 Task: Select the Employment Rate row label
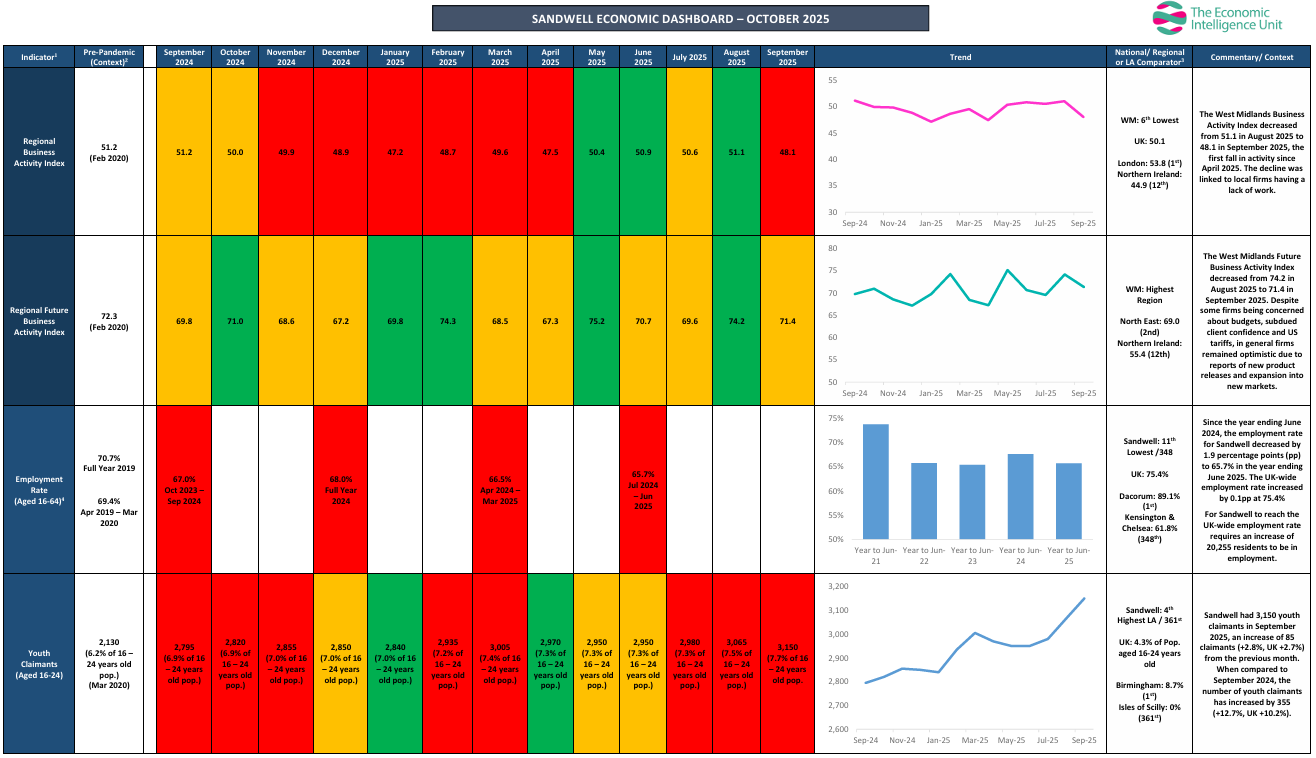pyautogui.click(x=38, y=489)
